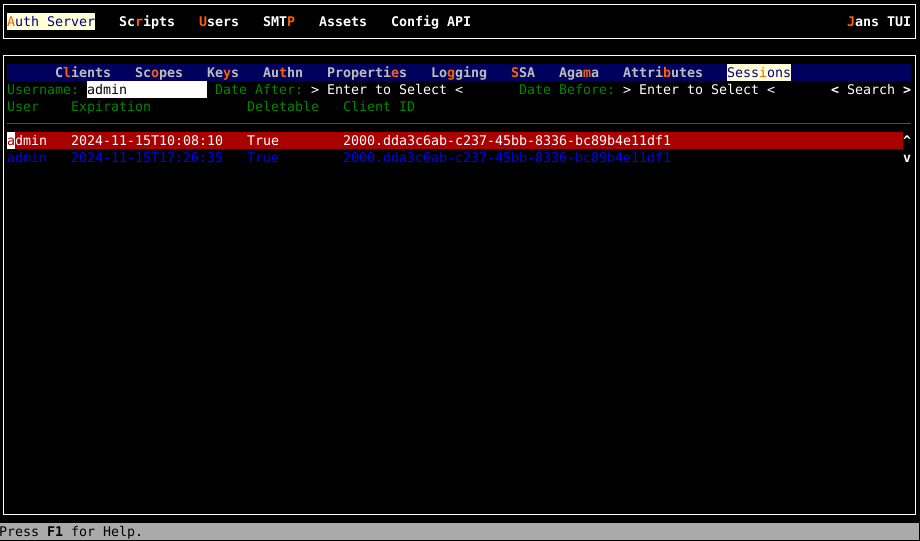920x541 pixels.
Task: Open the Config API tab
Action: [x=430, y=21]
